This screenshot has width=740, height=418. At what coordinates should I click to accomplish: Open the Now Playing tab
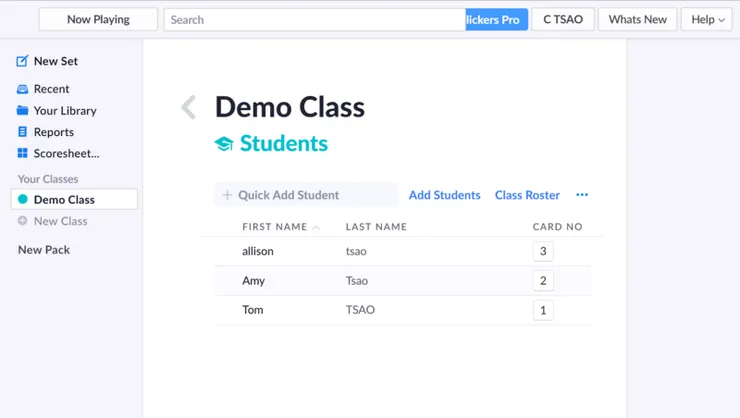[x=98, y=19]
